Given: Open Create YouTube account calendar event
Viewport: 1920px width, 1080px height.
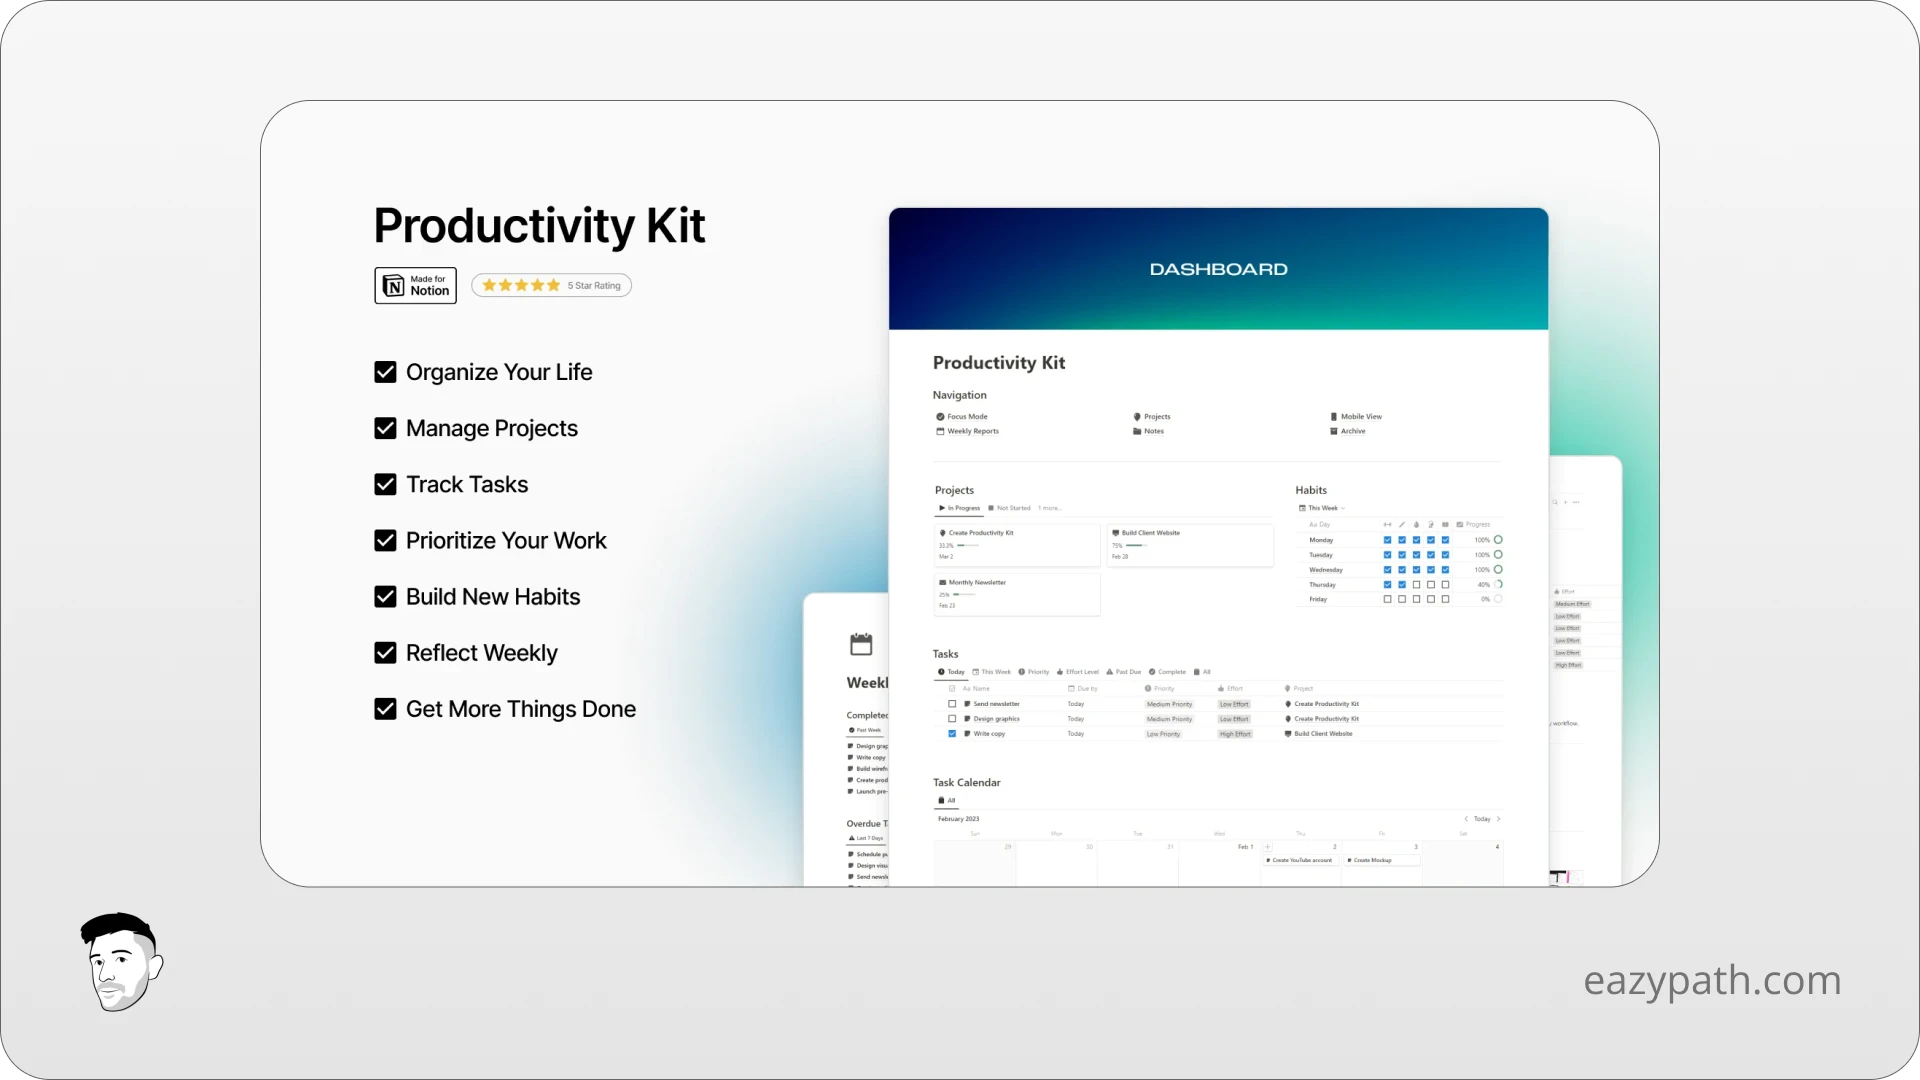Looking at the screenshot, I should tap(1299, 860).
